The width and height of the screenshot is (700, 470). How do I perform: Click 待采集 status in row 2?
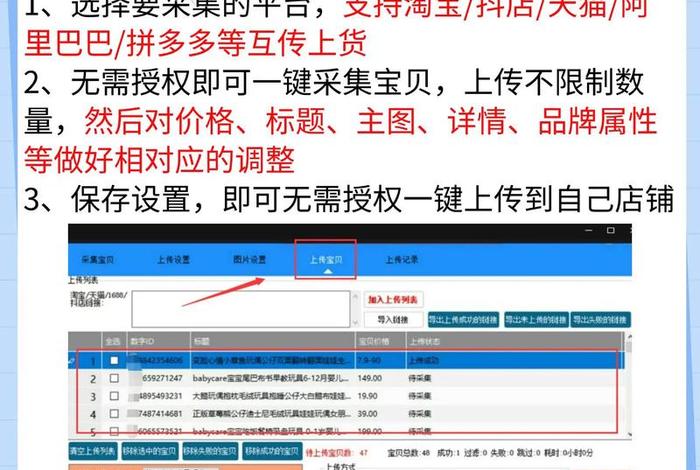coord(420,378)
